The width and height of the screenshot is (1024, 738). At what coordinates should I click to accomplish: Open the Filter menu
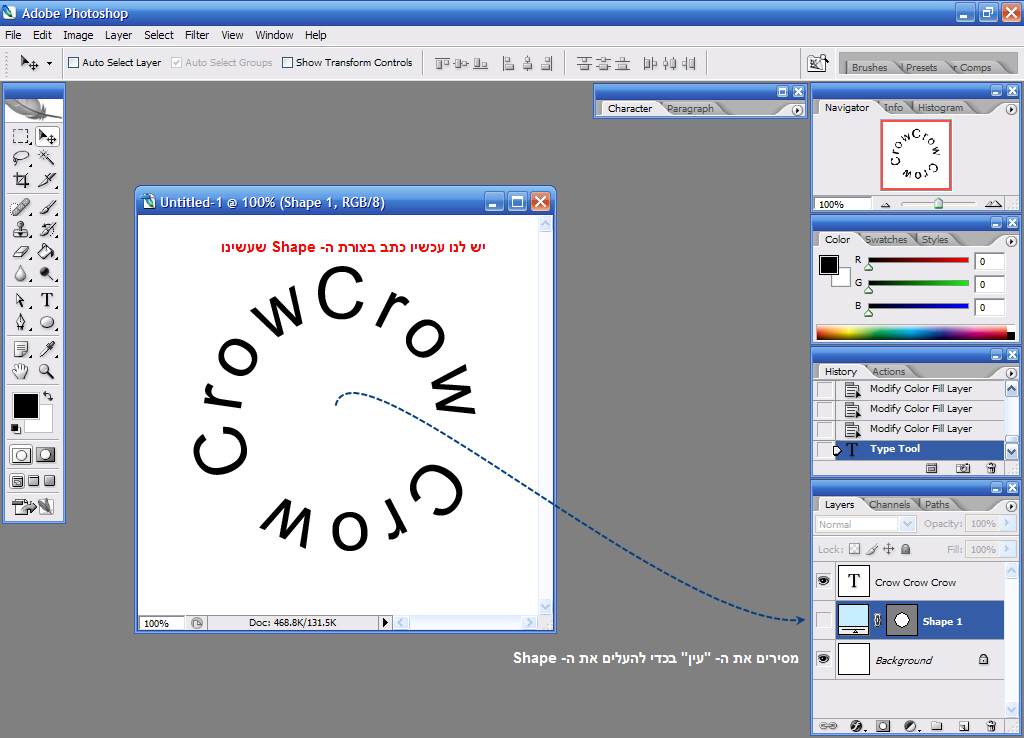tap(197, 35)
